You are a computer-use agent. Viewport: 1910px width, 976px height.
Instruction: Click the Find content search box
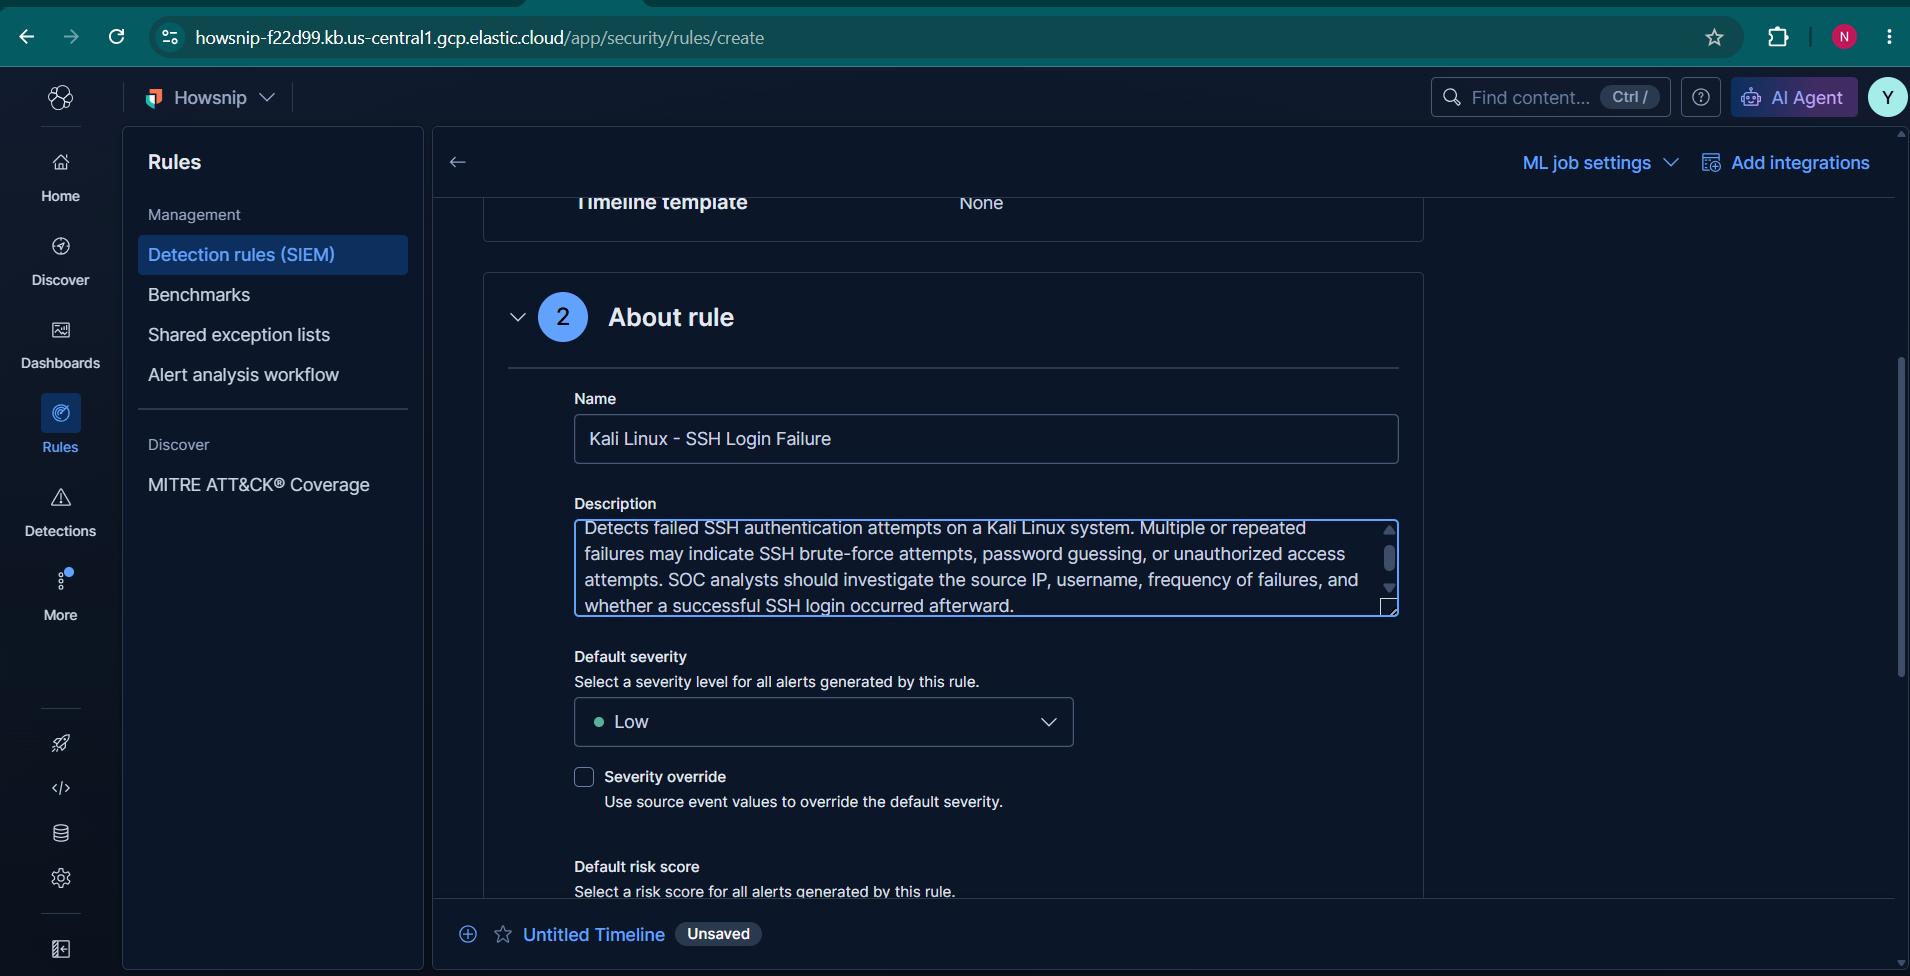(x=1551, y=97)
